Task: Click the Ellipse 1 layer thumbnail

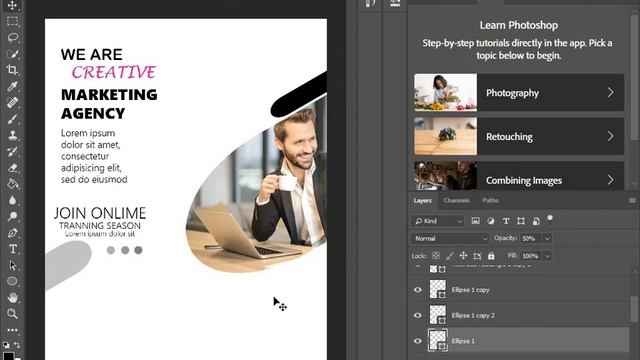Action: (438, 340)
